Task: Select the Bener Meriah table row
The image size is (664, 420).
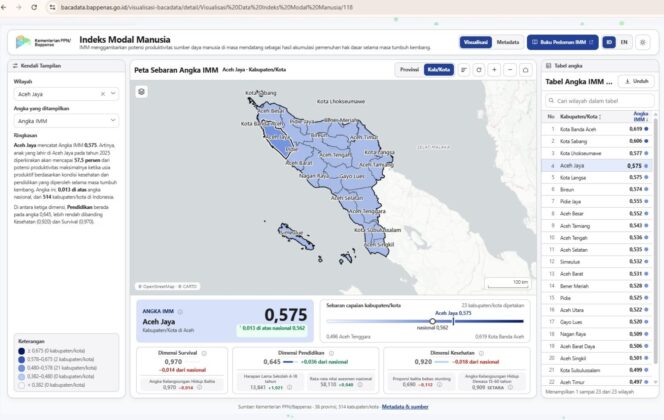Action: (597, 286)
